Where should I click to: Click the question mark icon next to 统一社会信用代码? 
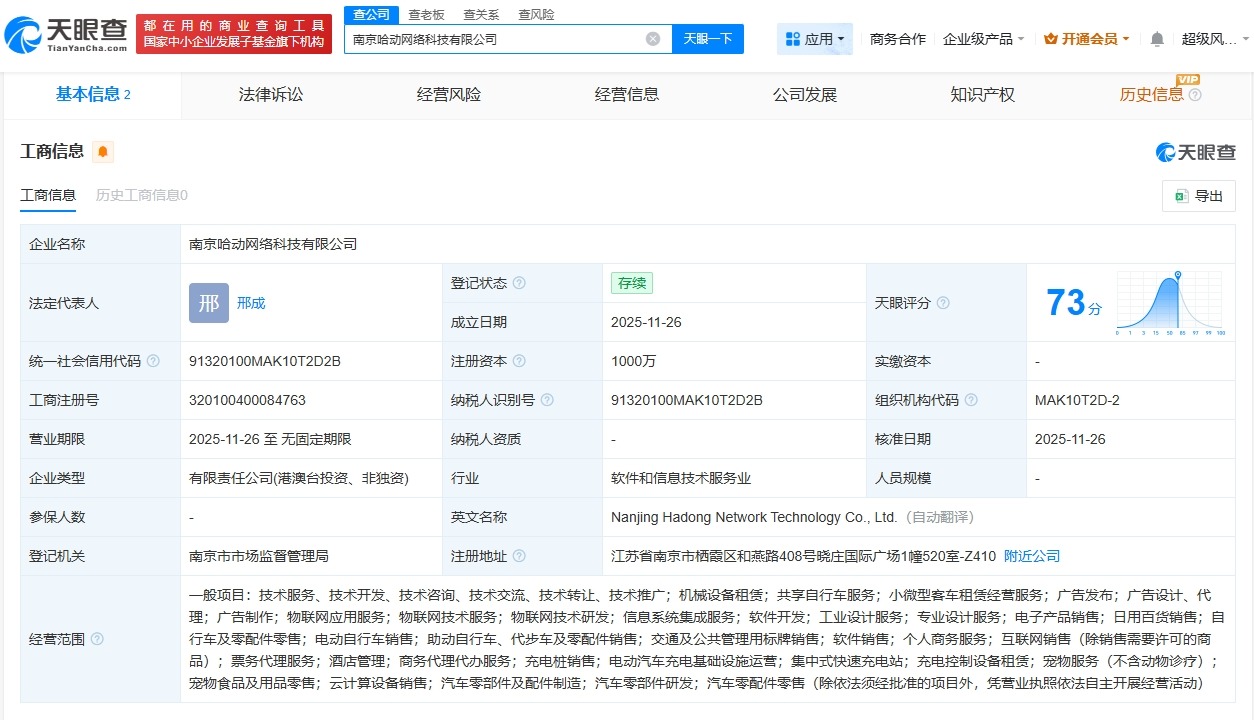click(x=153, y=360)
